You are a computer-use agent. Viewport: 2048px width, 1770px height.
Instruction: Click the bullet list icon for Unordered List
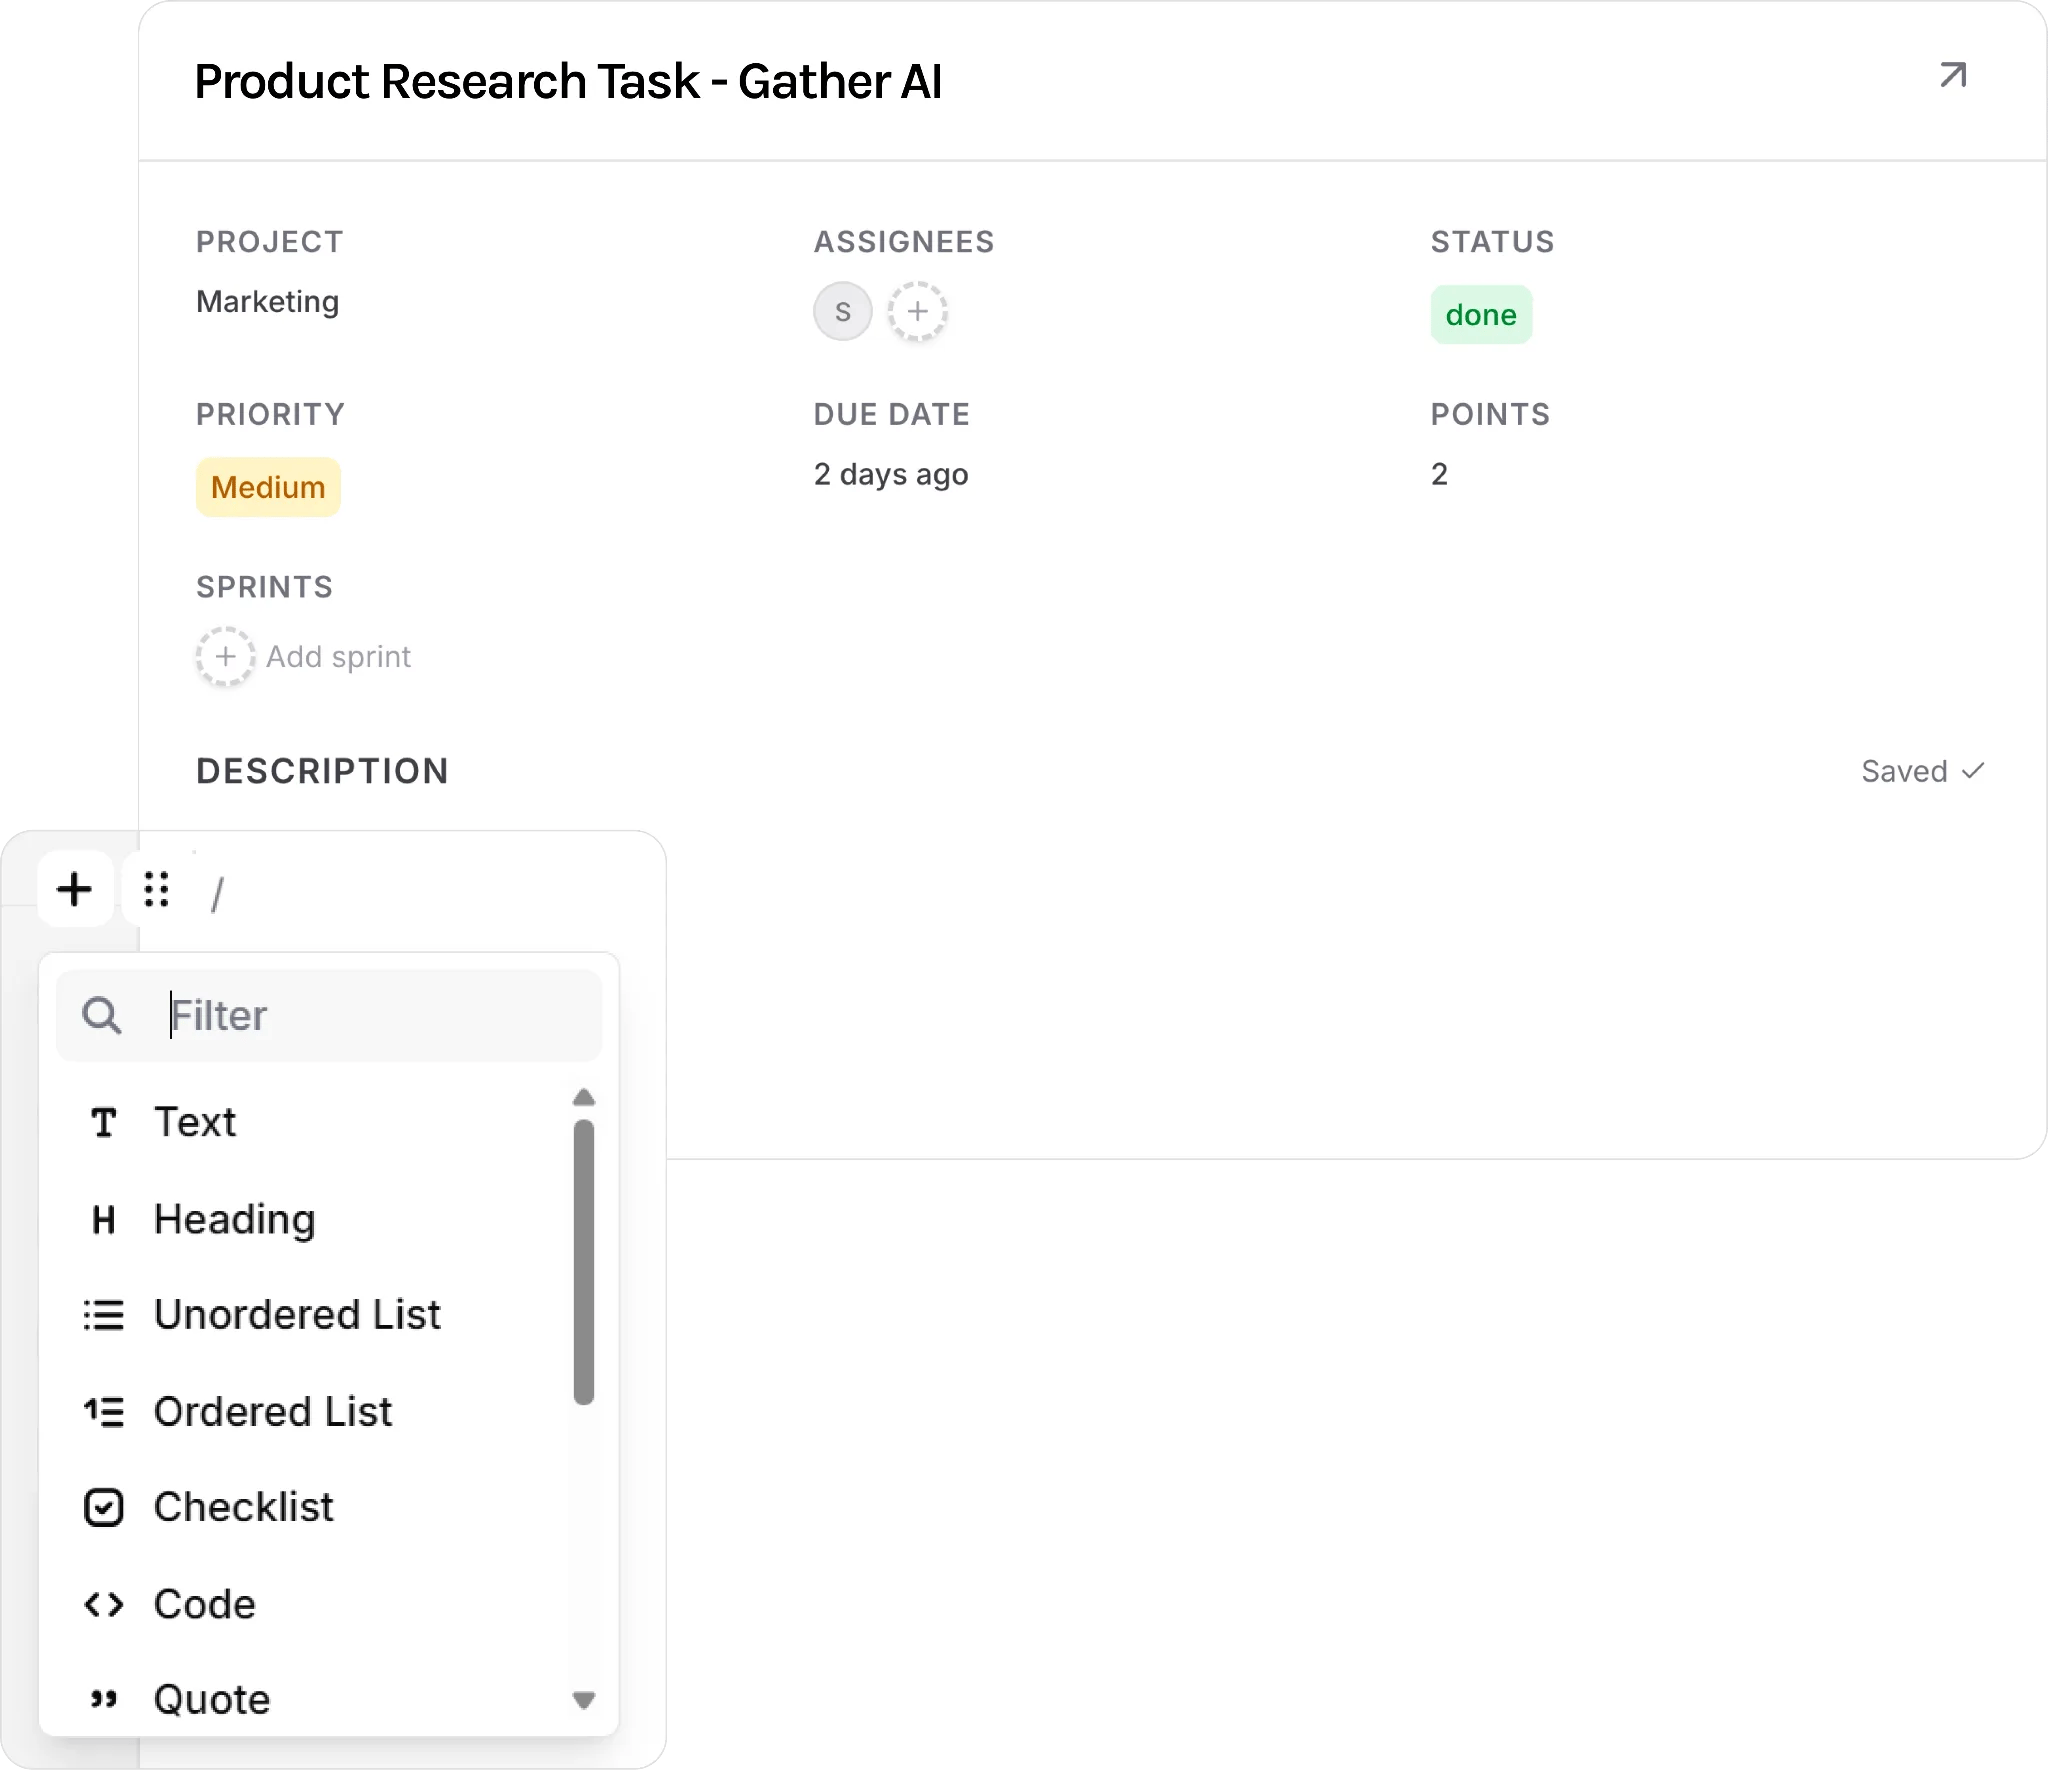[x=104, y=1315]
